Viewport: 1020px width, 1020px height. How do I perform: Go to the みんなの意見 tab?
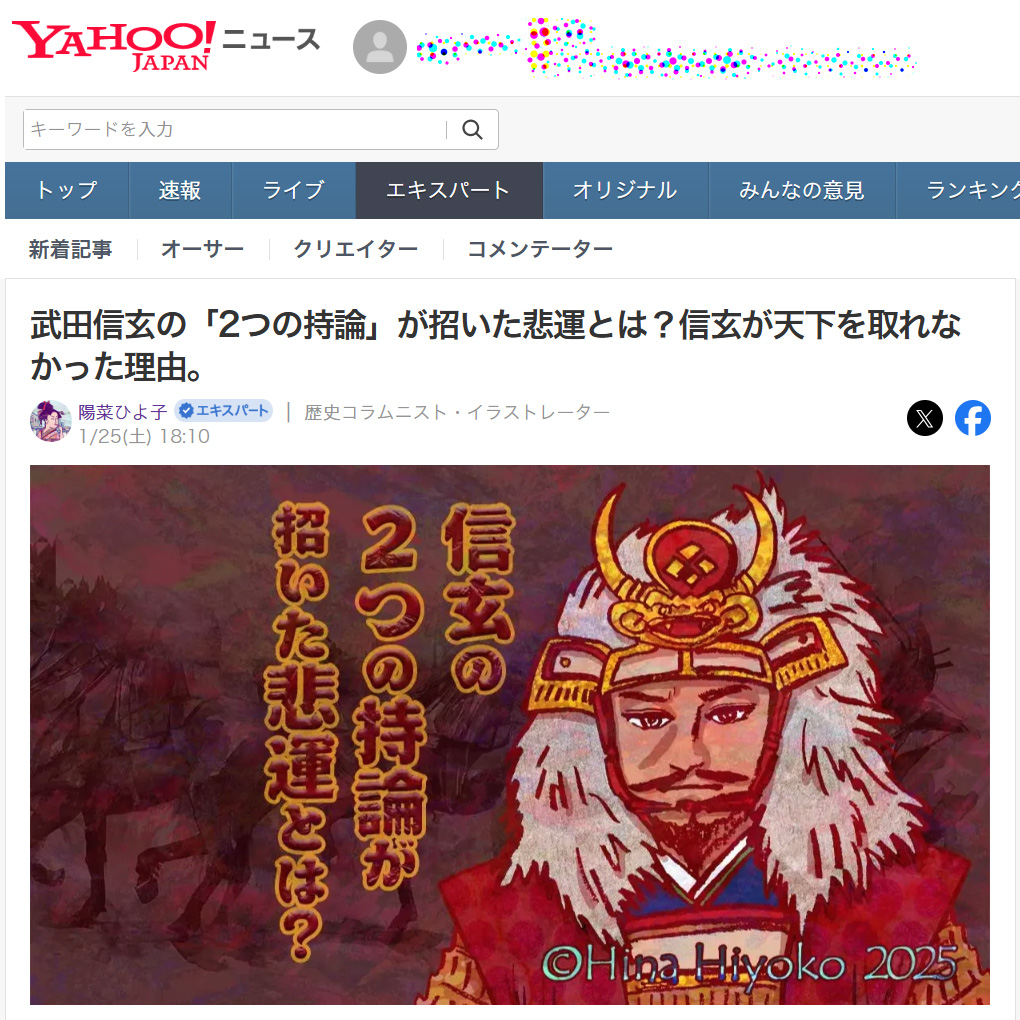coord(801,190)
